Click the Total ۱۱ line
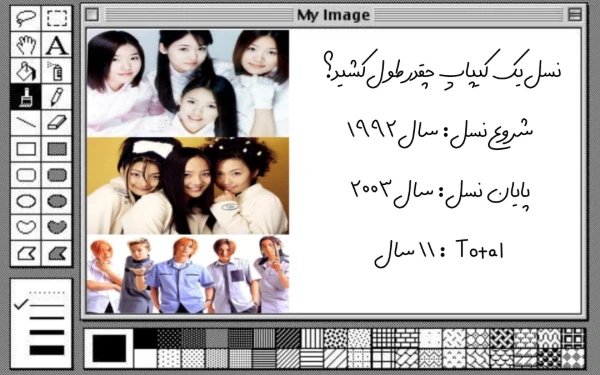The image size is (600, 375). [x=439, y=253]
